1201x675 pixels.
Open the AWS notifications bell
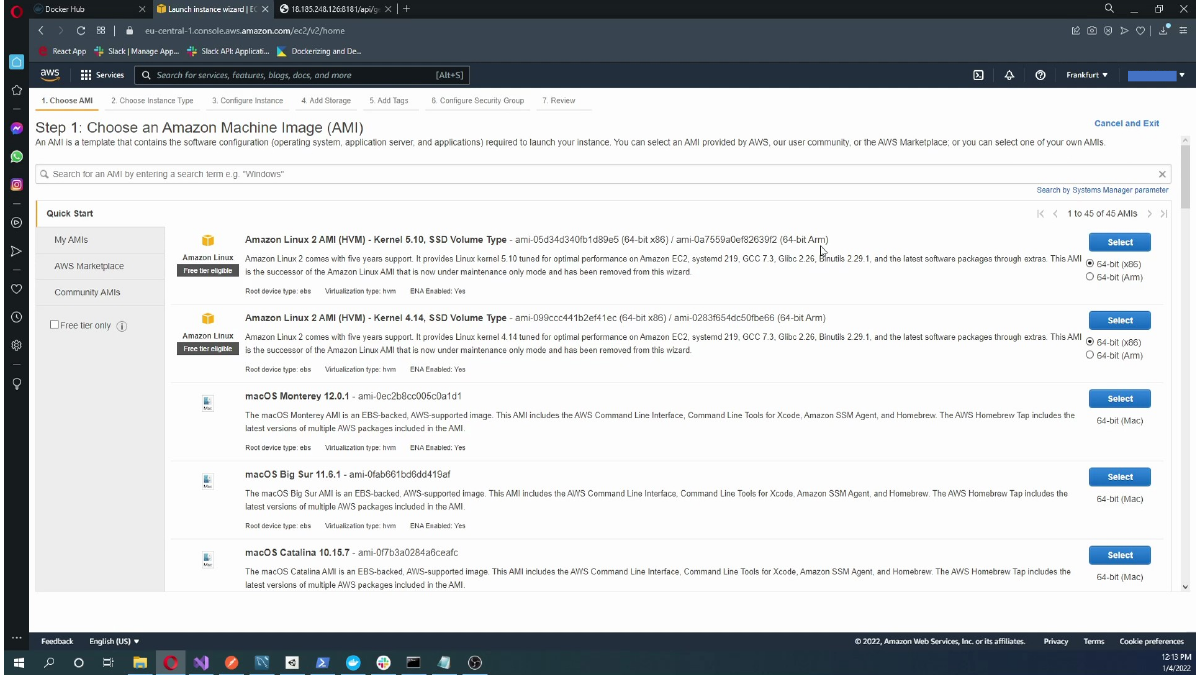[1009, 75]
